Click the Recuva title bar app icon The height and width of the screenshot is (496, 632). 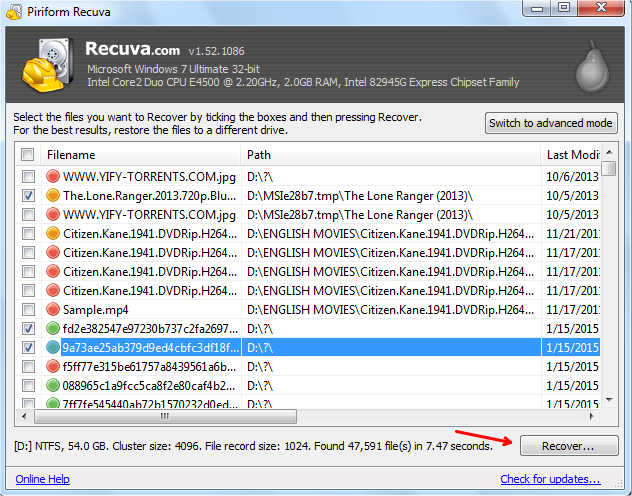tap(14, 12)
